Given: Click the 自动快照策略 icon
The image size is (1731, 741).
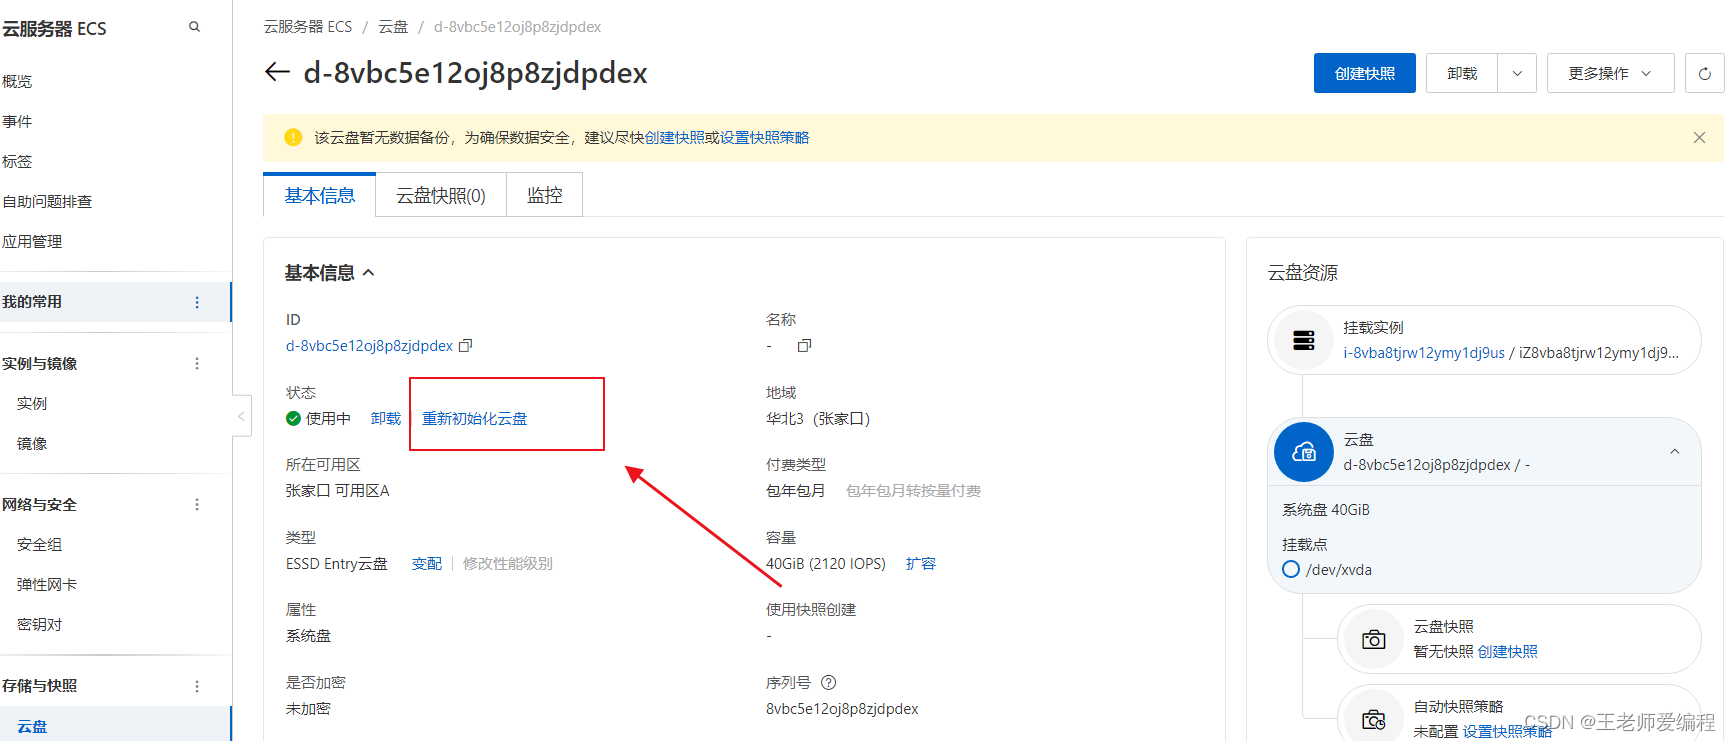Looking at the screenshot, I should (1374, 718).
